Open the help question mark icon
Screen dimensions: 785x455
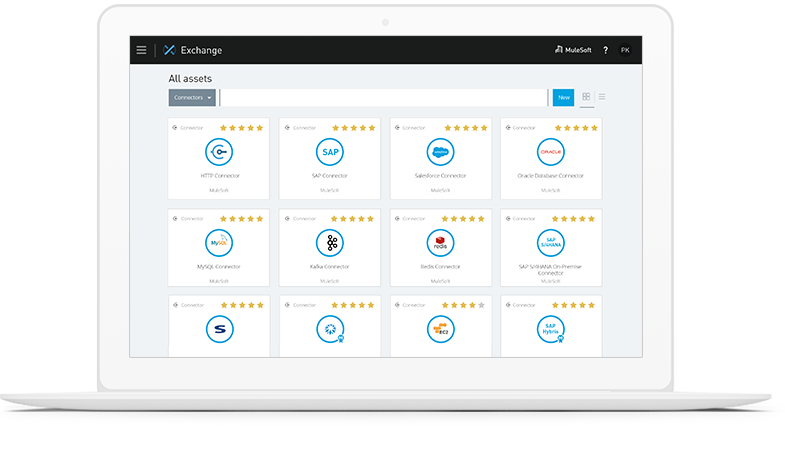coord(605,50)
